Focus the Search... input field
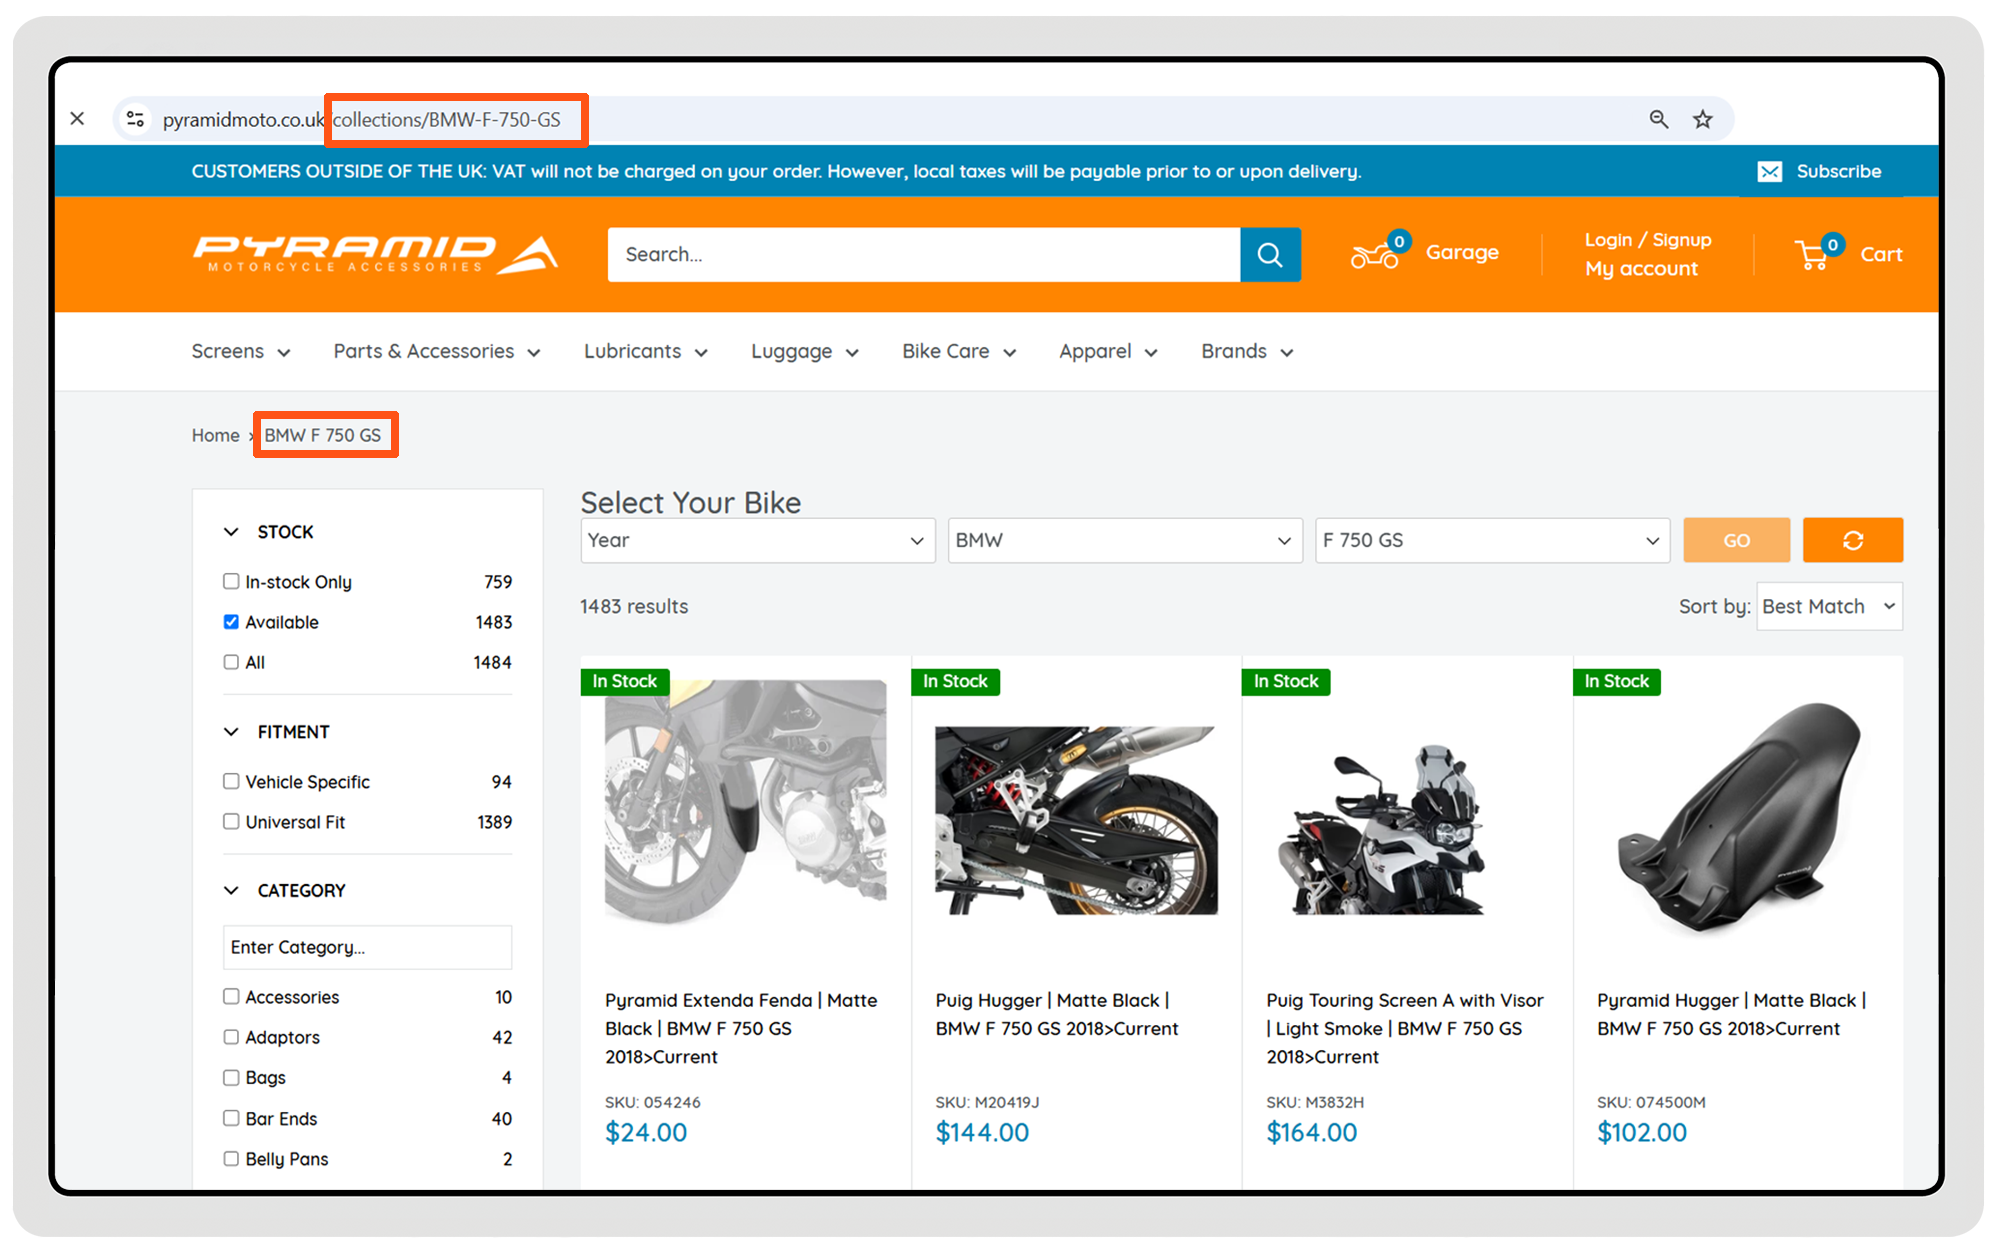This screenshot has width=2000, height=1256. (x=924, y=255)
